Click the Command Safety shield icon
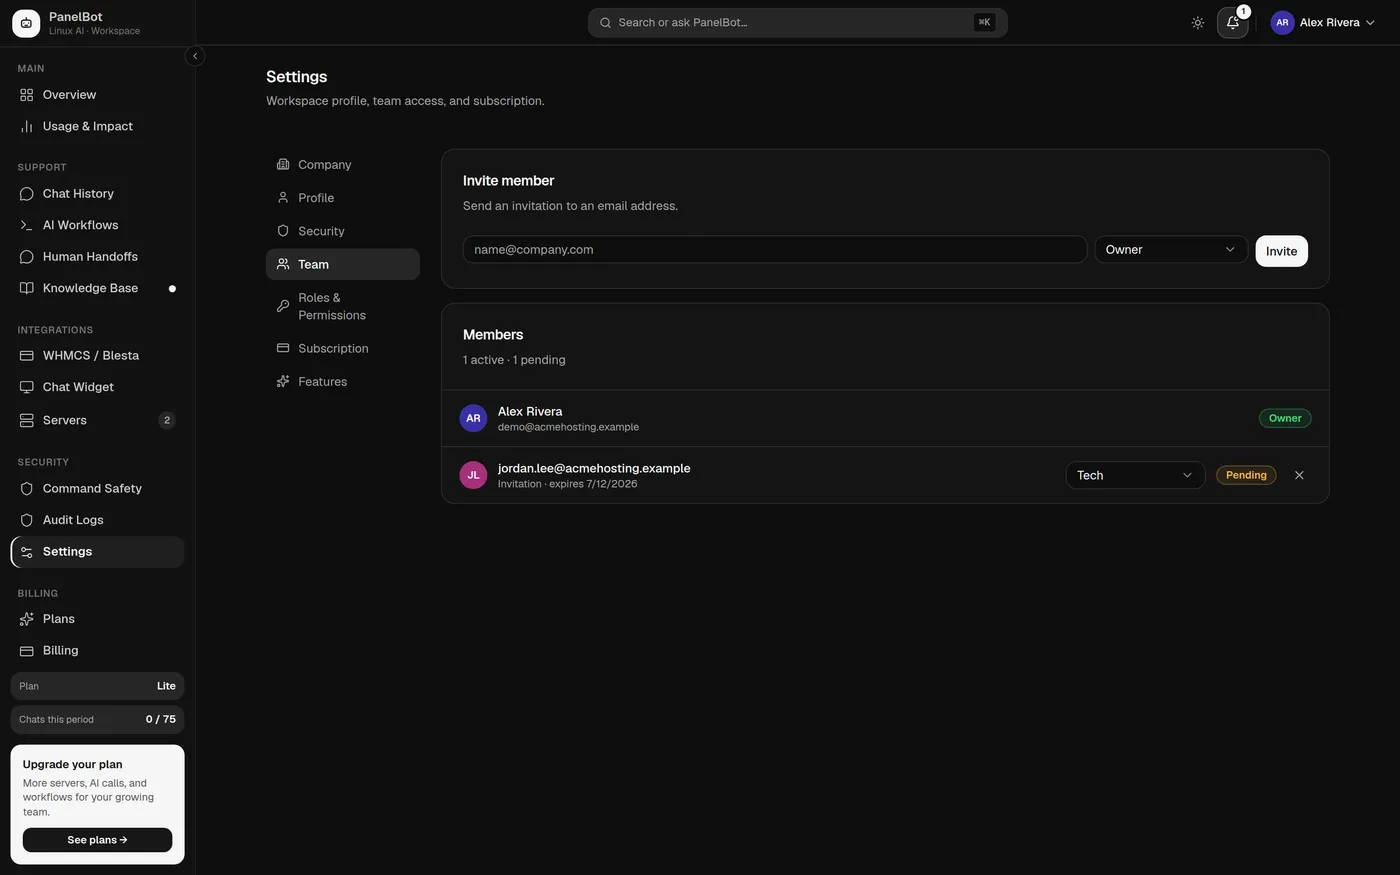 click(x=27, y=489)
